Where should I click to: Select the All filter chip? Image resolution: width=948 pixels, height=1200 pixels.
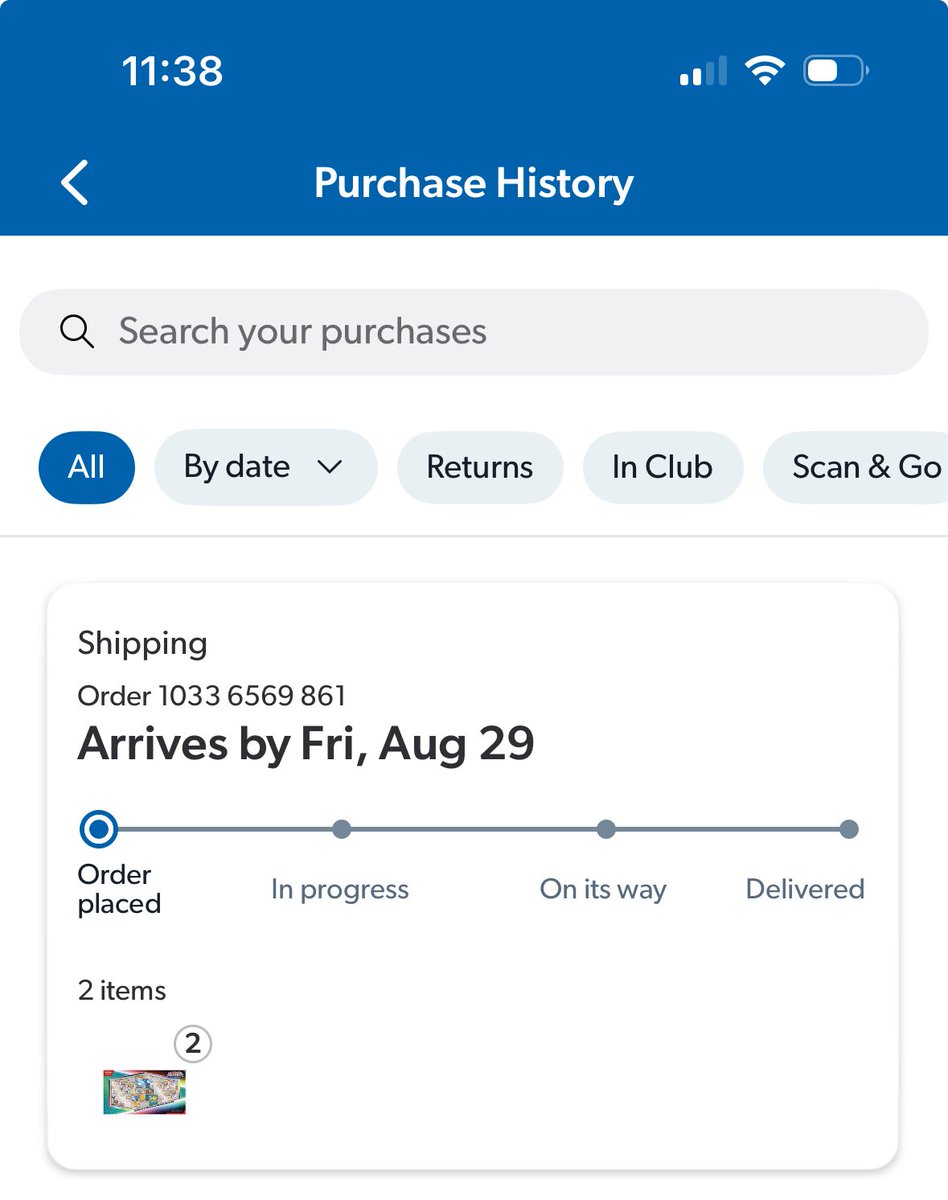(87, 467)
